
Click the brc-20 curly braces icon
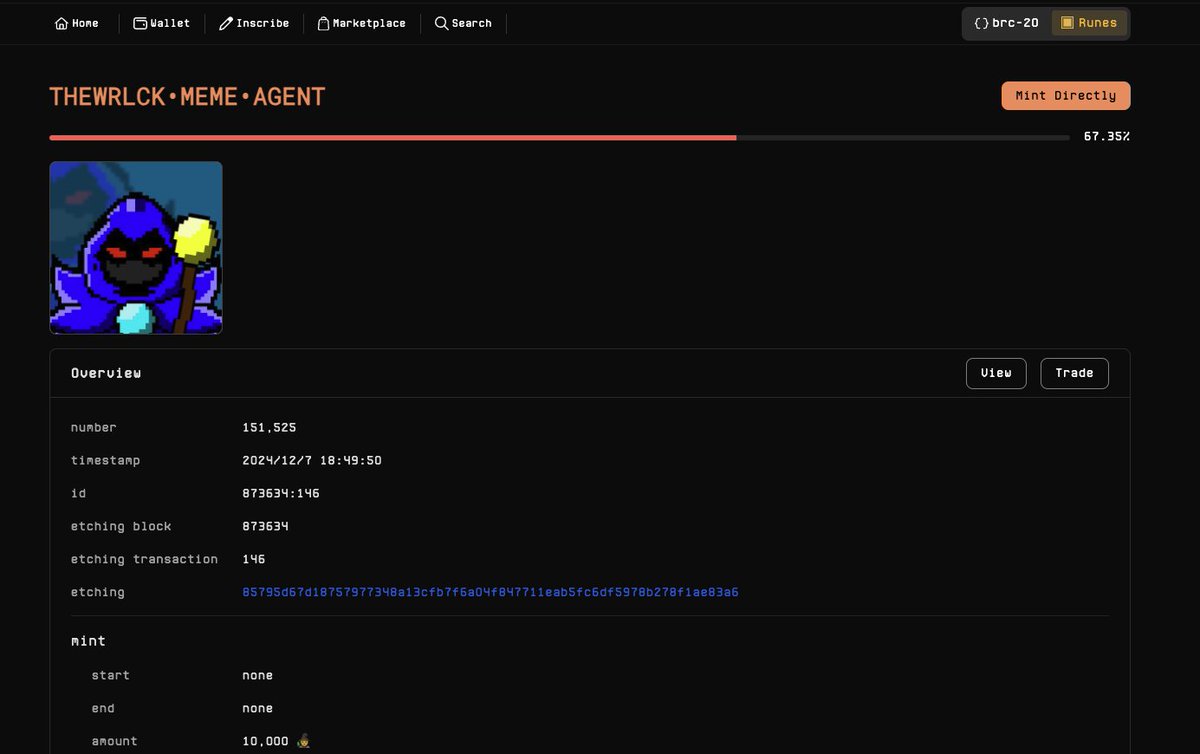pos(981,23)
